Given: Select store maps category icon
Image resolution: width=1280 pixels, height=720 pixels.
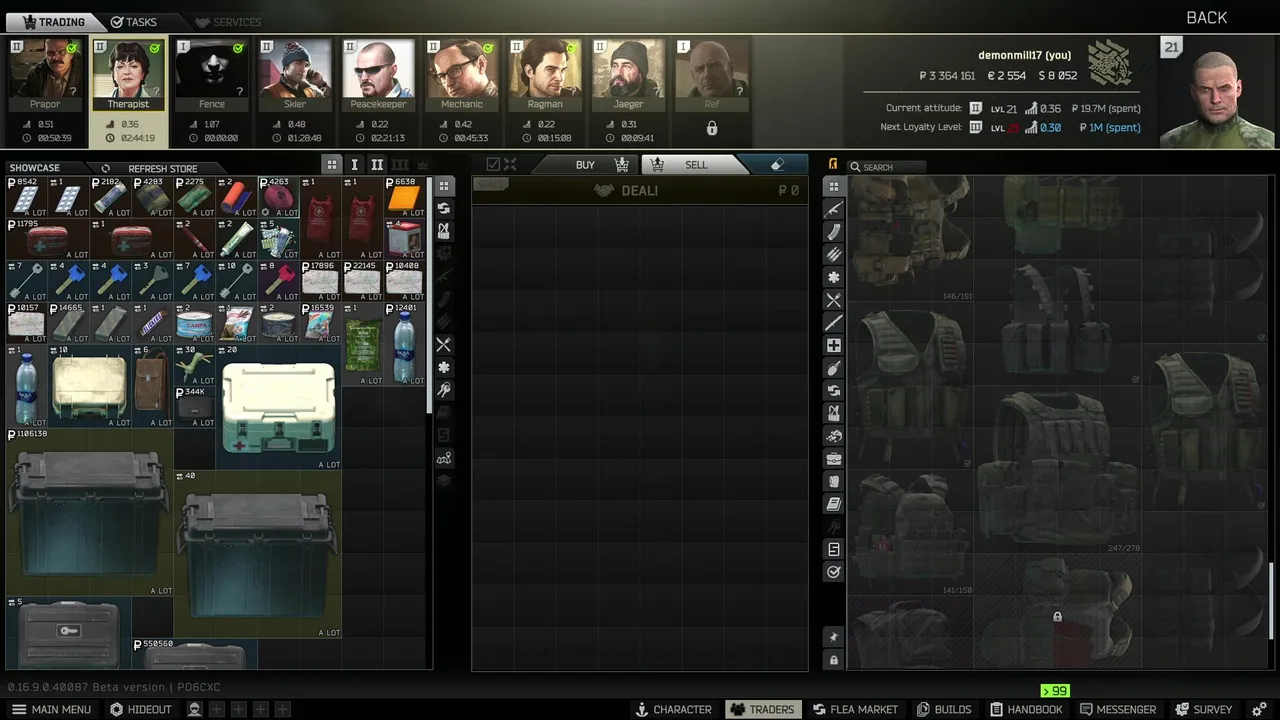Looking at the screenshot, I should [x=444, y=458].
